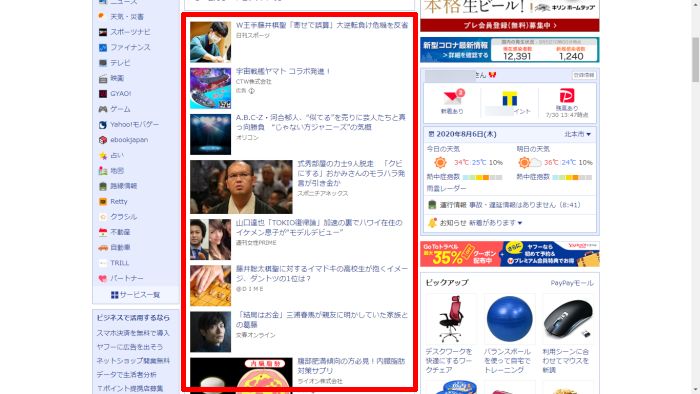The width and height of the screenshot is (700, 394).
Task: Open the テレビ sidebar icon
Action: pos(103,63)
